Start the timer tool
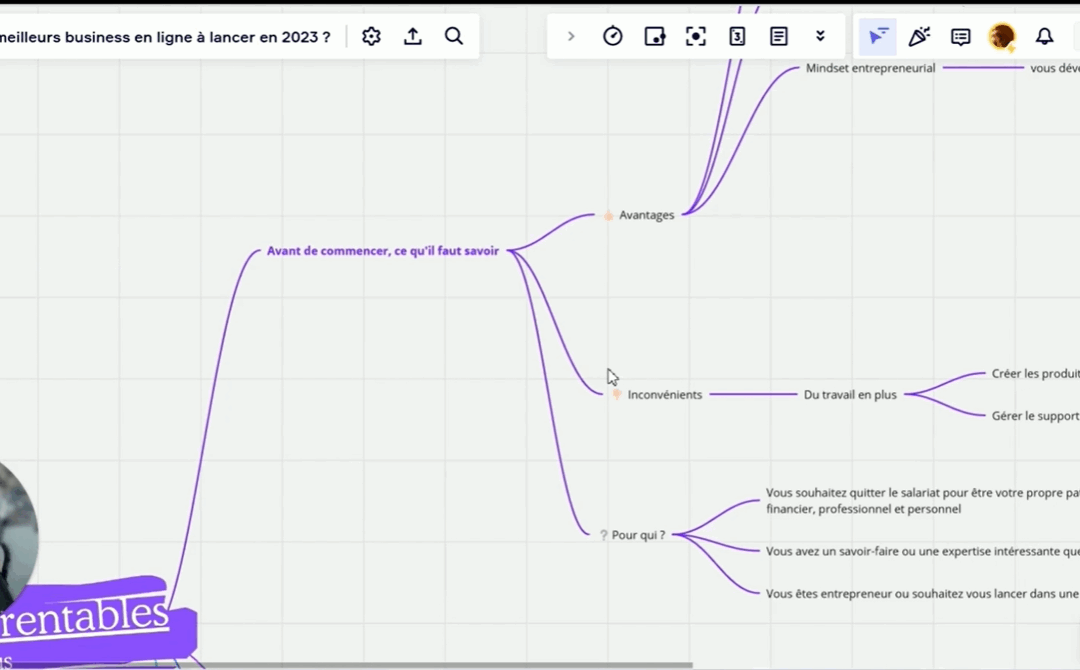The image size is (1080, 670). click(613, 37)
